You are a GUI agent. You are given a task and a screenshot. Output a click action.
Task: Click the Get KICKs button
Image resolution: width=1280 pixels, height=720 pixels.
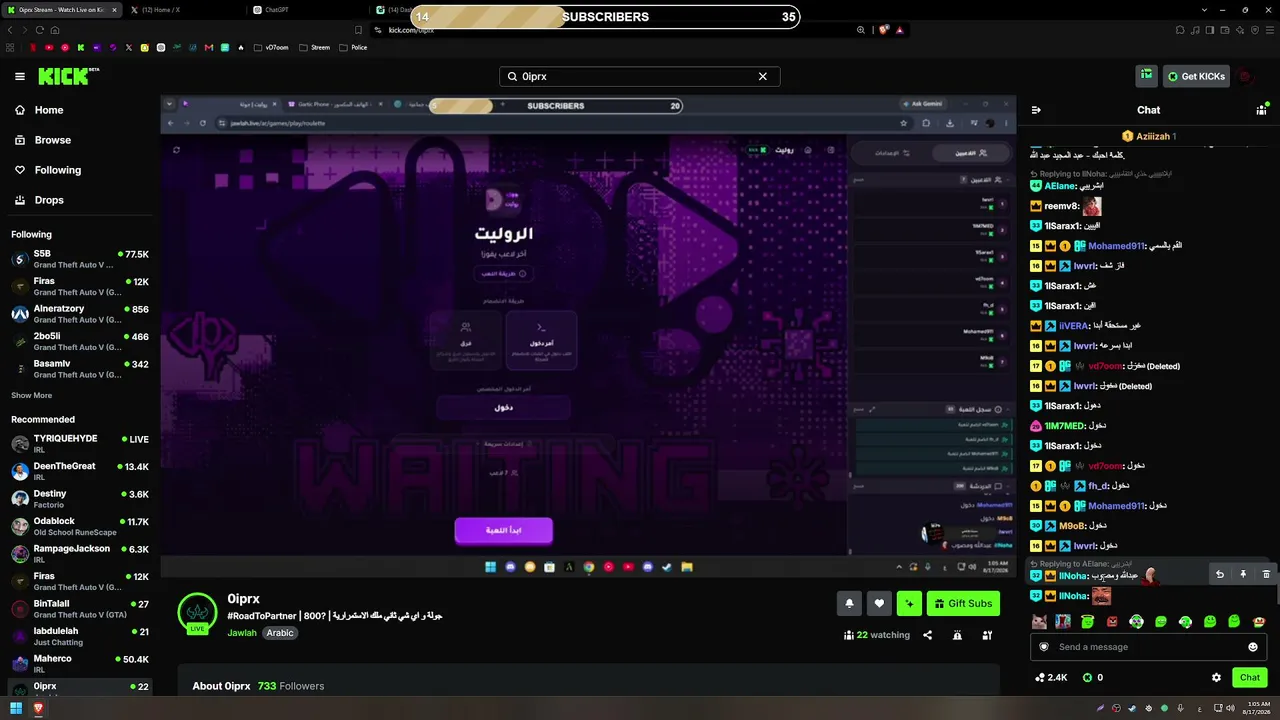[x=1195, y=76]
